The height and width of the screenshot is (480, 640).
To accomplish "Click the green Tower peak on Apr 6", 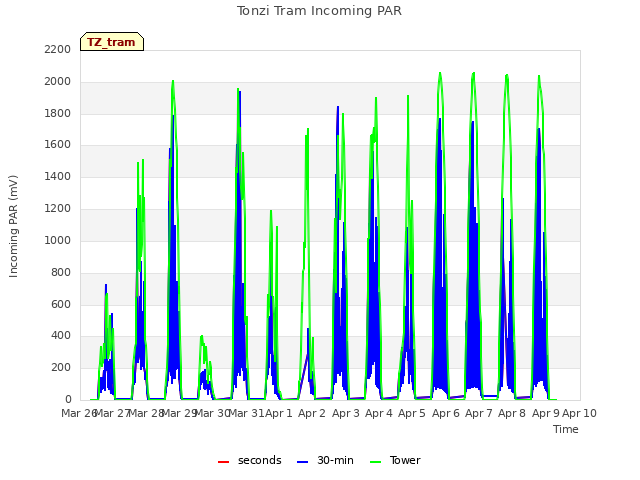I will tap(440, 73).
